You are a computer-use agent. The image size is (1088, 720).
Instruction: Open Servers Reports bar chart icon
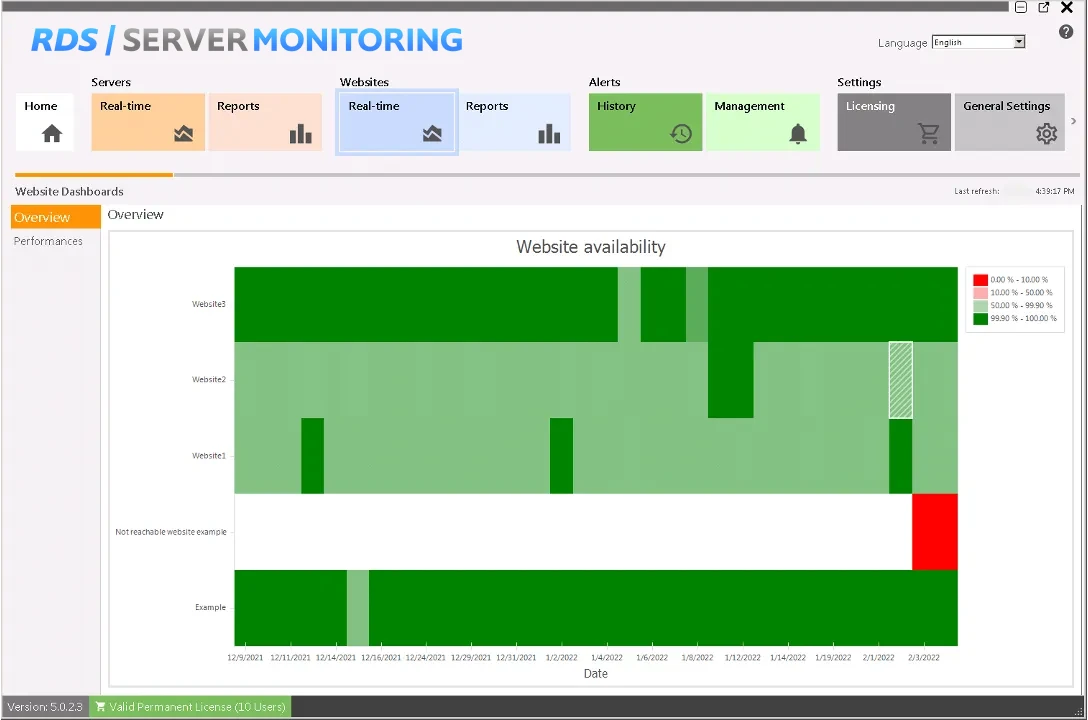coord(300,134)
